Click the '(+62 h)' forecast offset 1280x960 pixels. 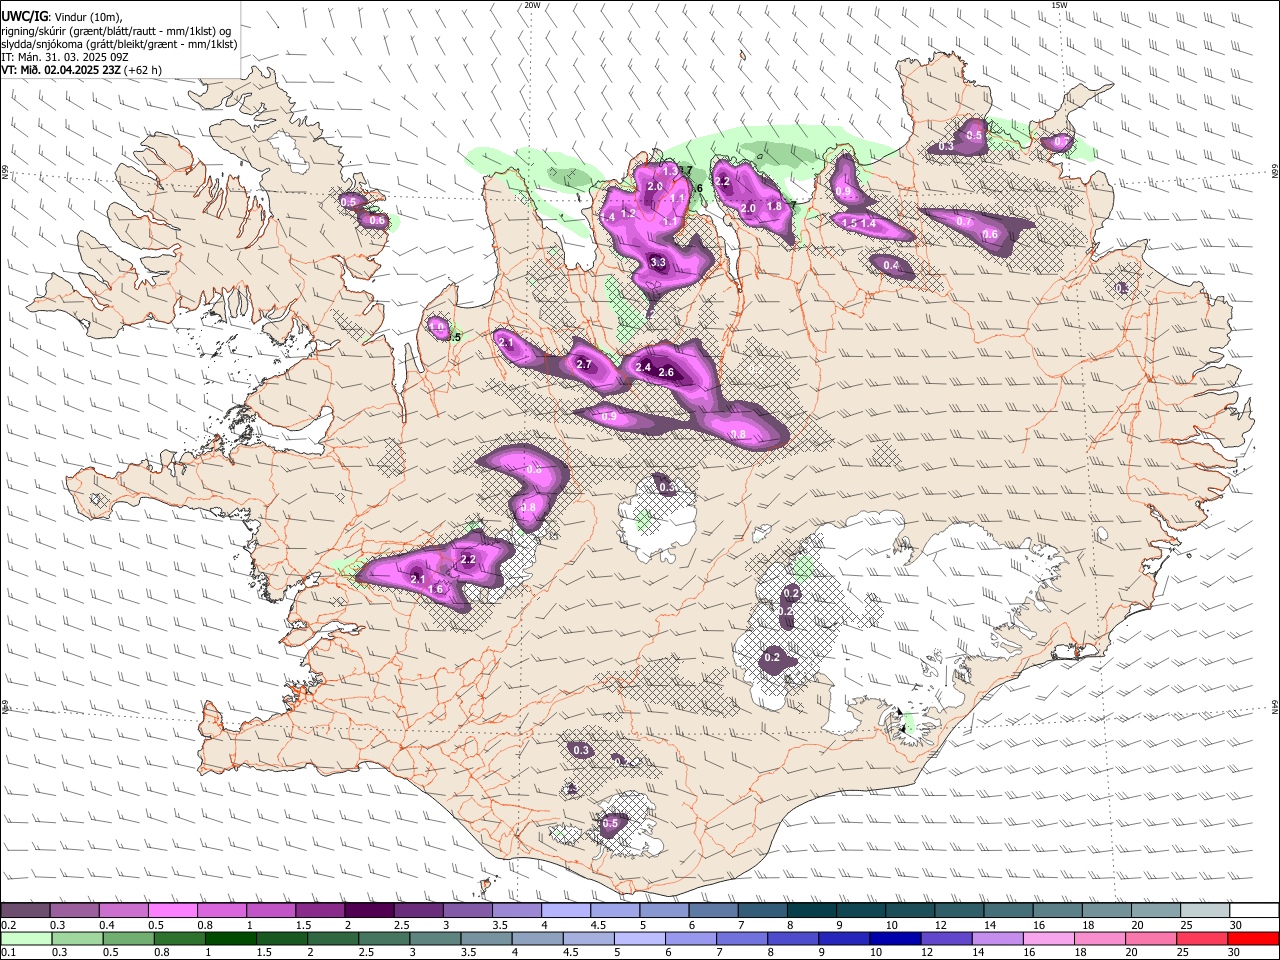pos(143,70)
